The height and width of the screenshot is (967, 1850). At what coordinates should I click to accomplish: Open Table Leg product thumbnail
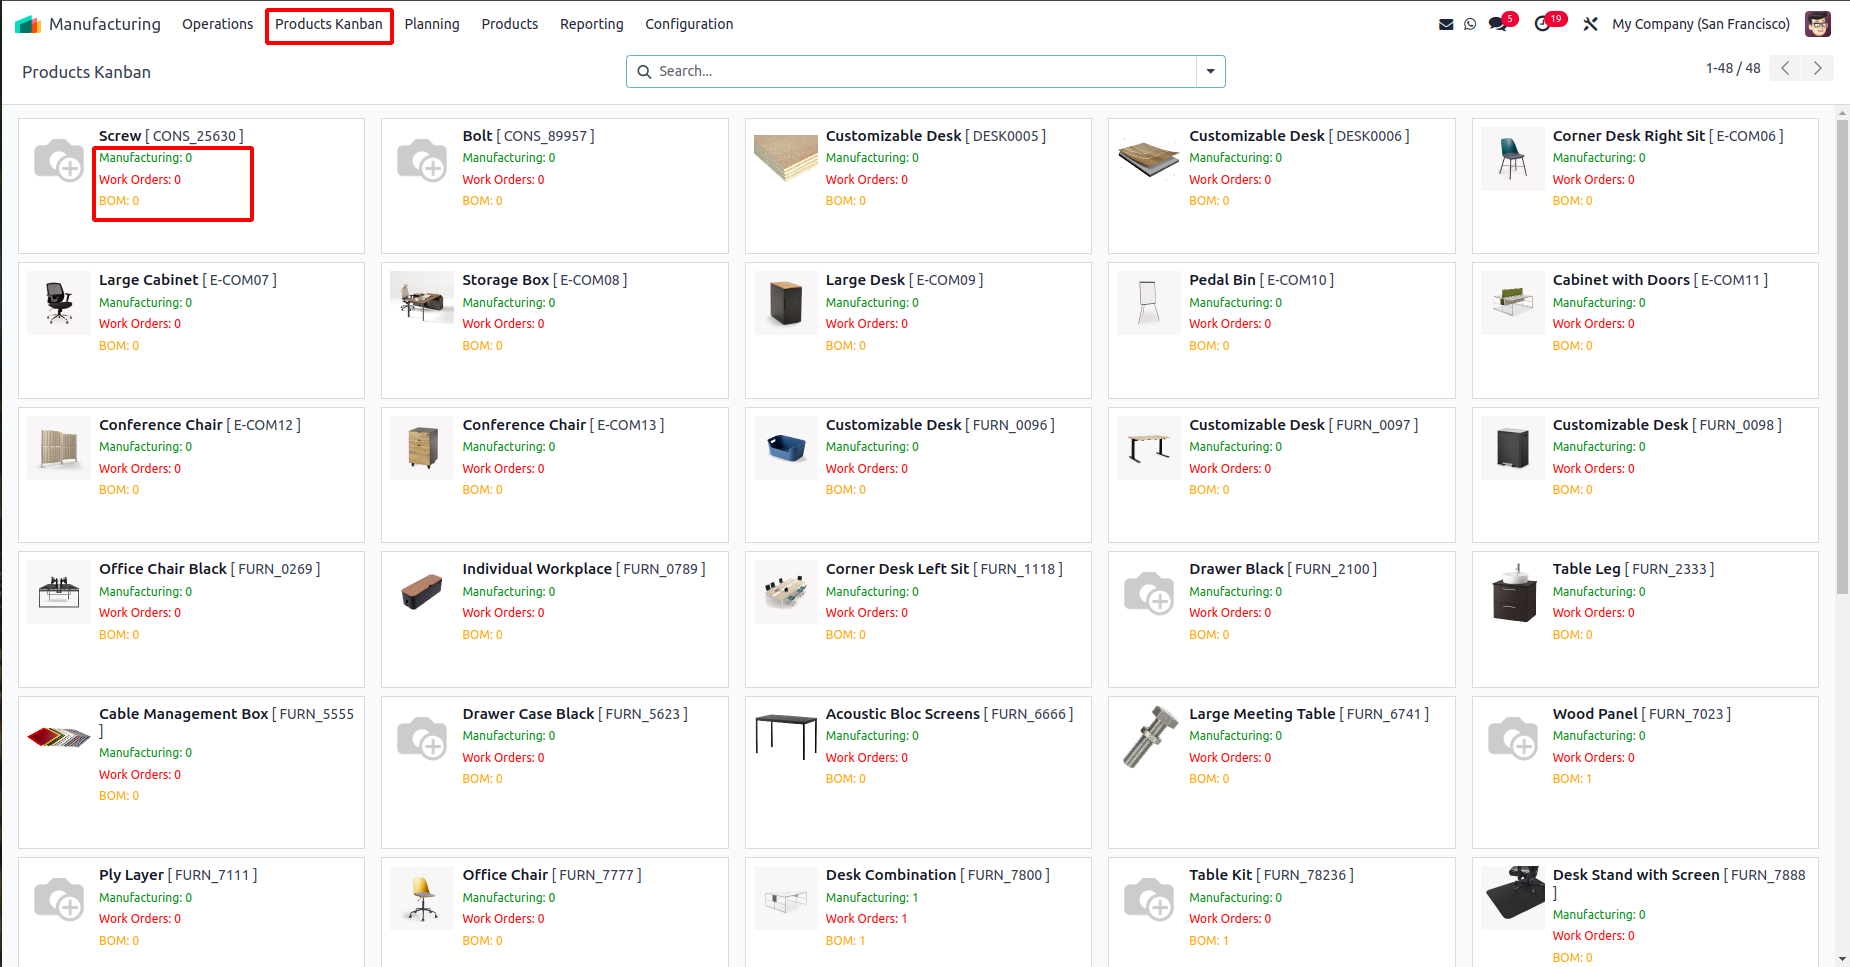click(x=1513, y=592)
